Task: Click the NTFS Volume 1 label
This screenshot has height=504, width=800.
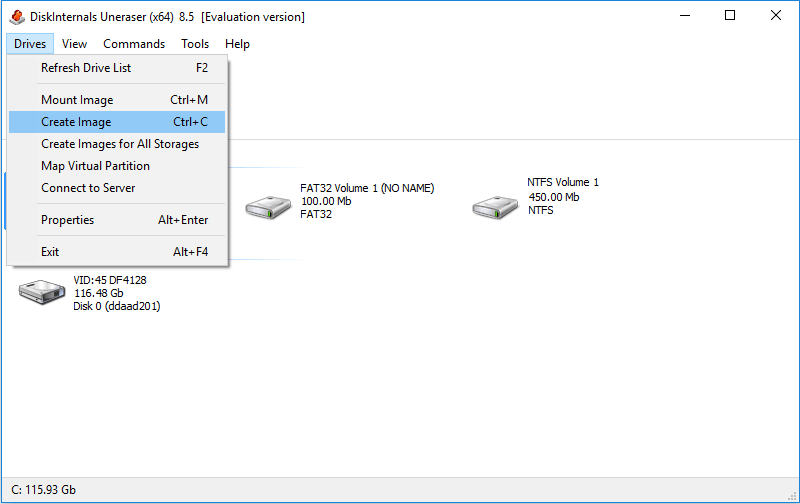Action: 563,182
